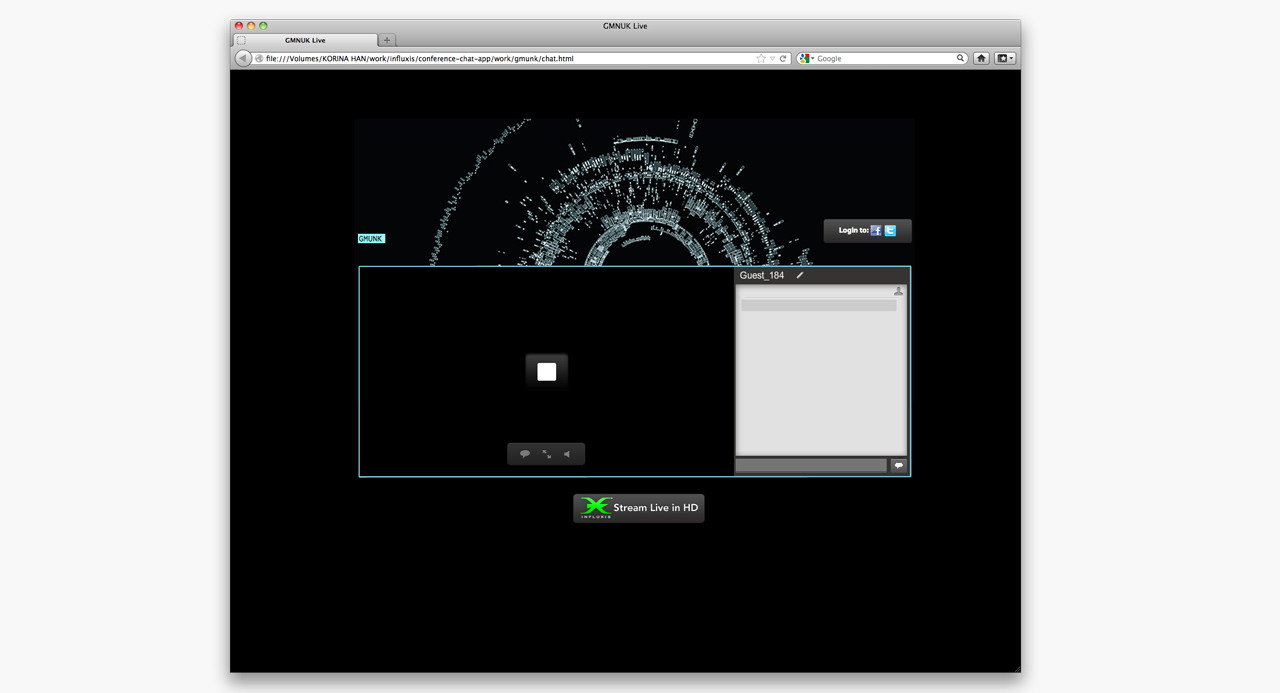The image size is (1280, 693).
Task: Log in with the Twitter icon
Action: (890, 231)
